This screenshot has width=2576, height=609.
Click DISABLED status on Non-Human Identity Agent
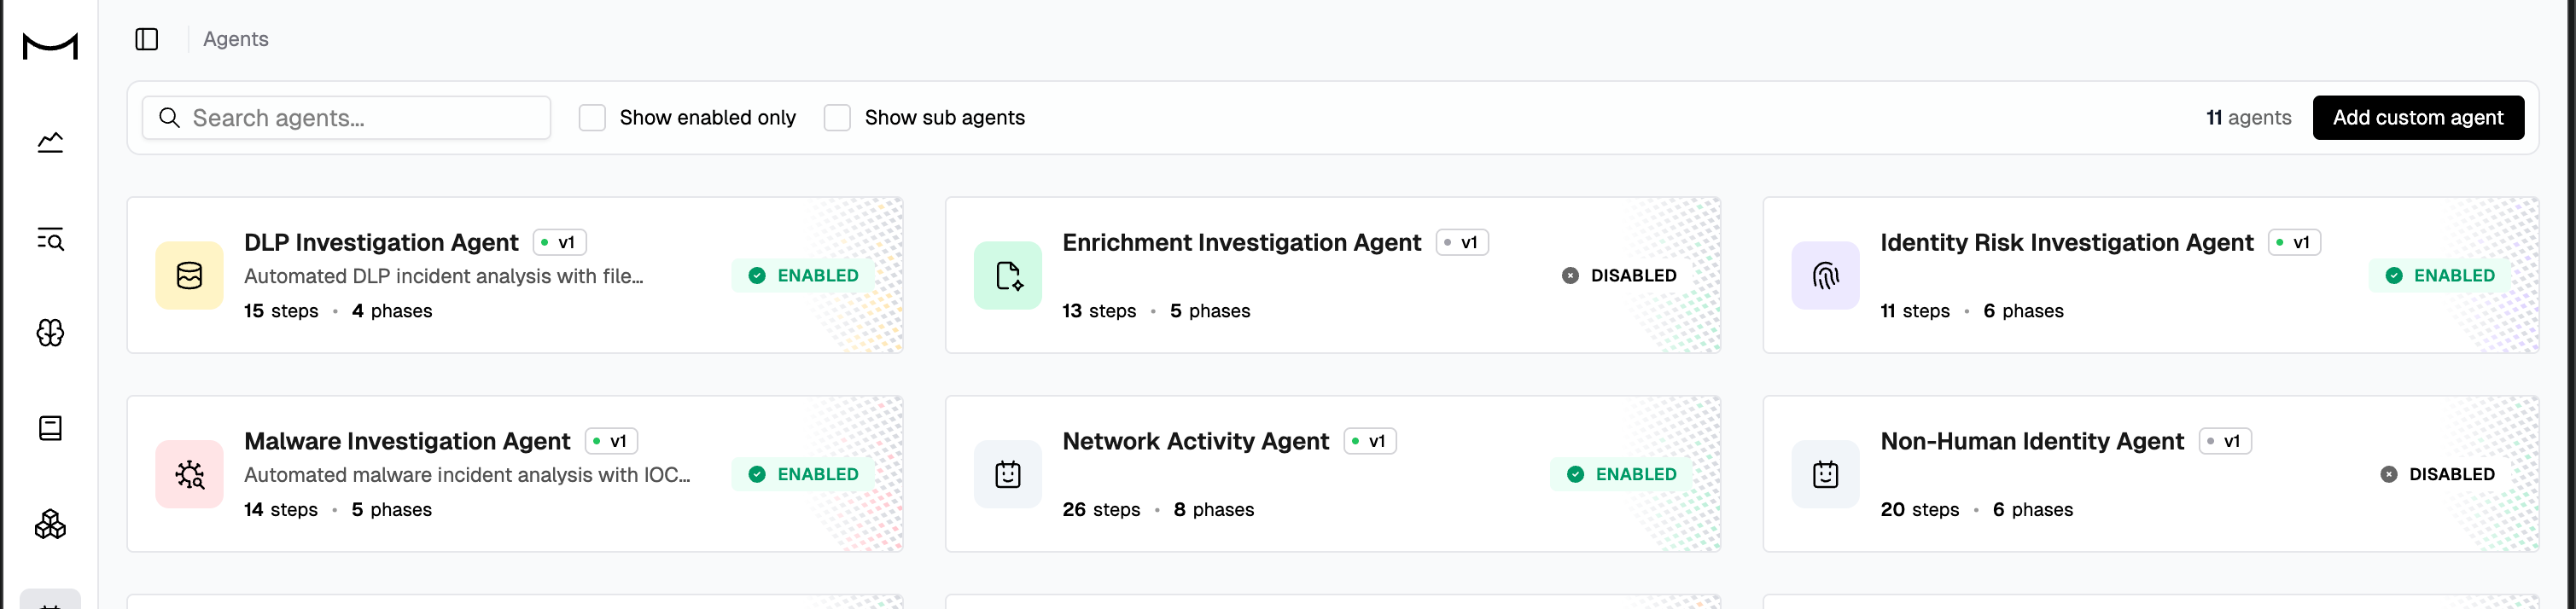(2438, 474)
